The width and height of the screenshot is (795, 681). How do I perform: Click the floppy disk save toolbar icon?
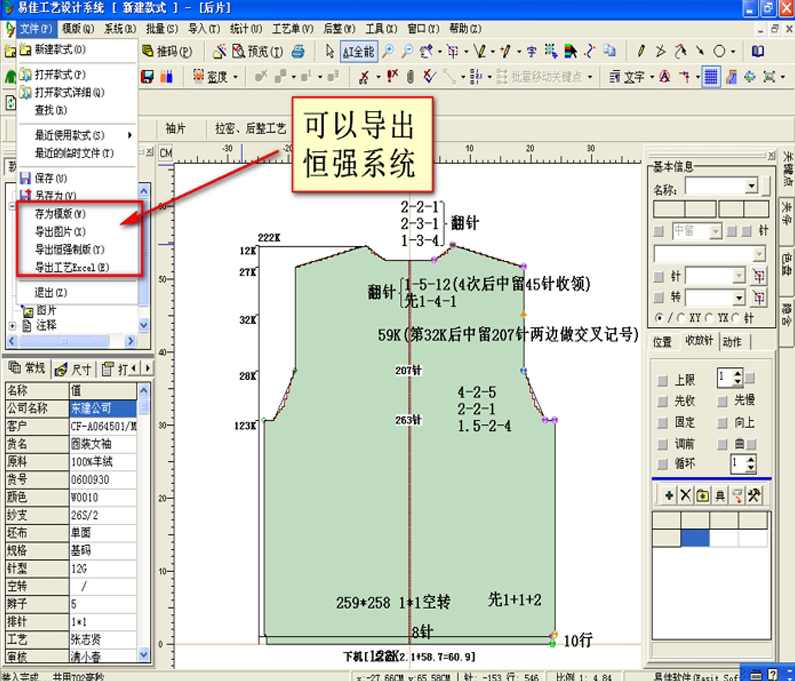(x=147, y=77)
